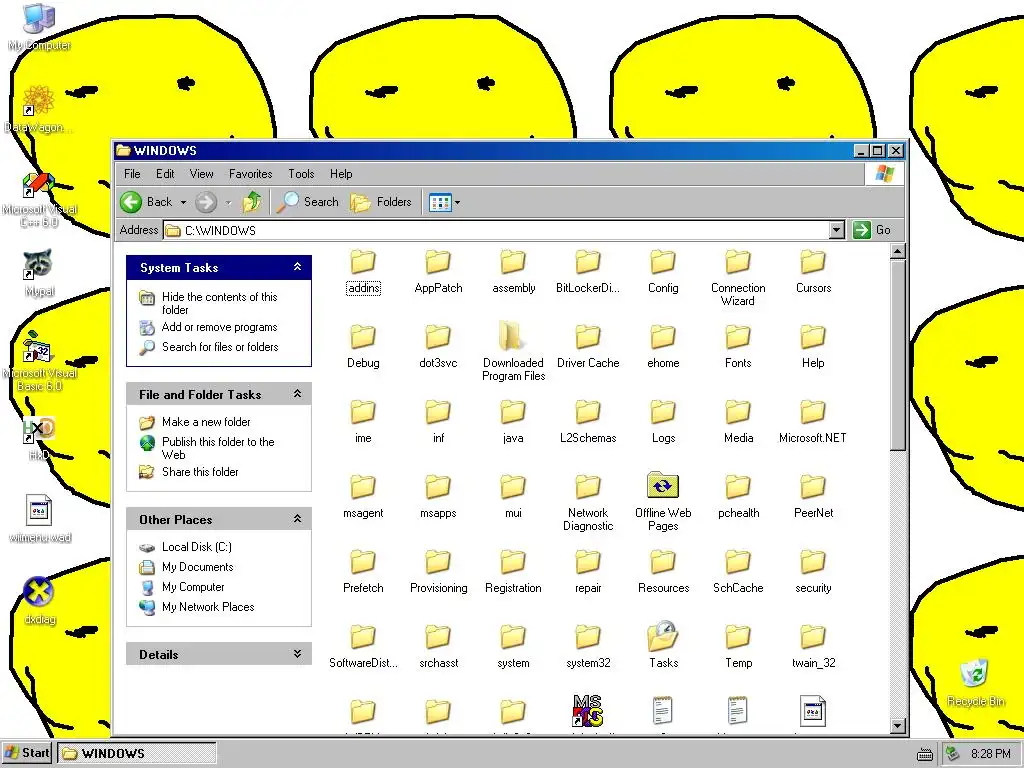Select the Offline Web Pages folder
The width and height of the screenshot is (1024, 768).
pos(663,502)
